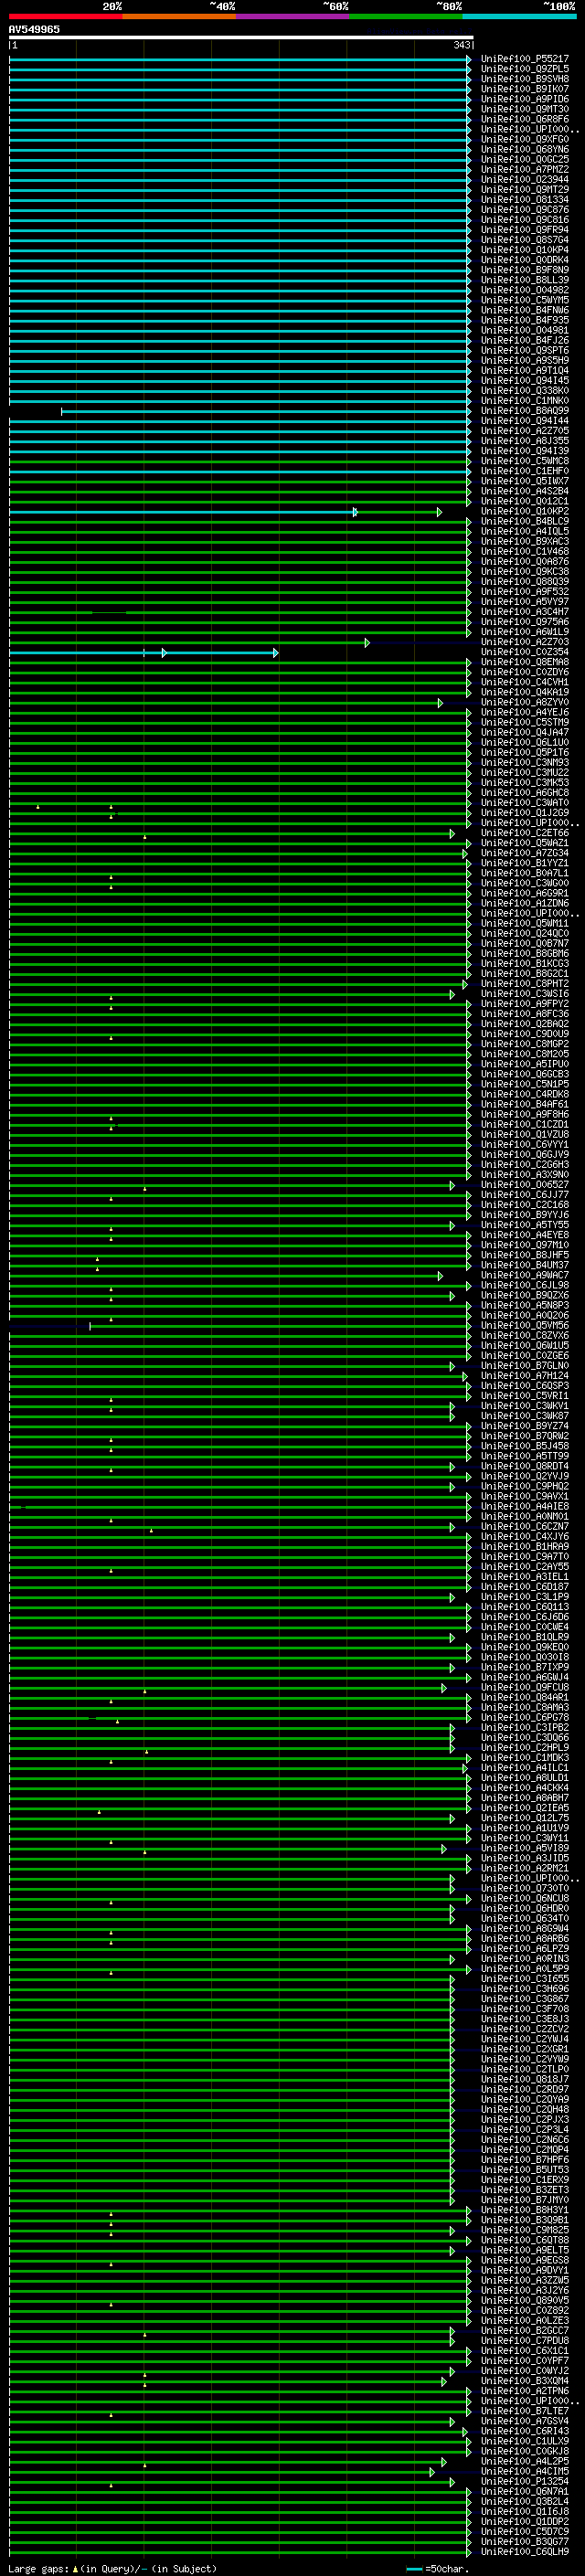Select hit label UniRef100_C1V468
The height and width of the screenshot is (2576, 585).
pyautogui.click(x=525, y=551)
